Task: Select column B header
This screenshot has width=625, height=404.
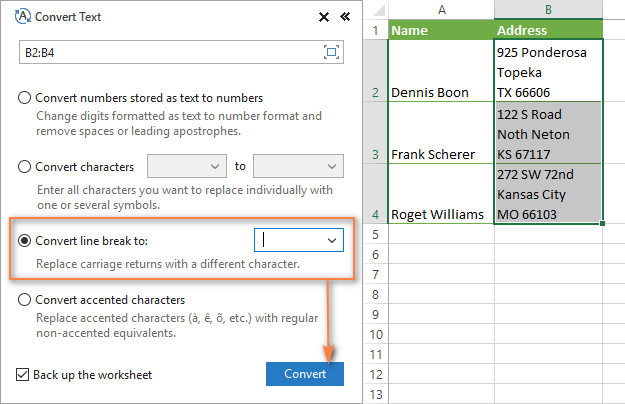Action: [x=548, y=9]
